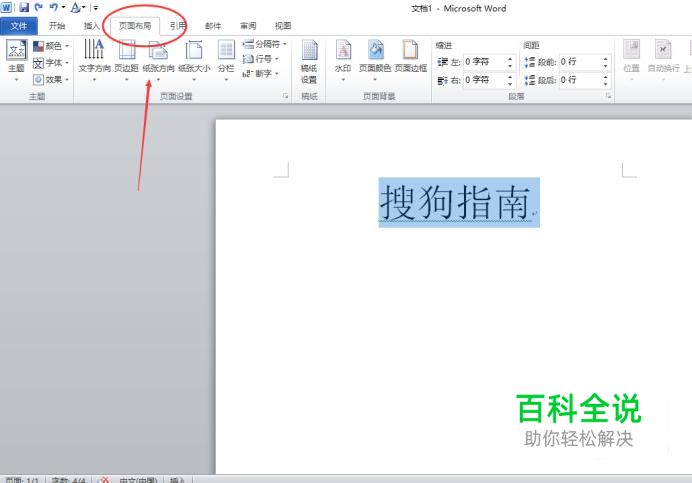Click the text style A icon in quick access
This screenshot has height=483, width=692.
(x=75, y=7)
